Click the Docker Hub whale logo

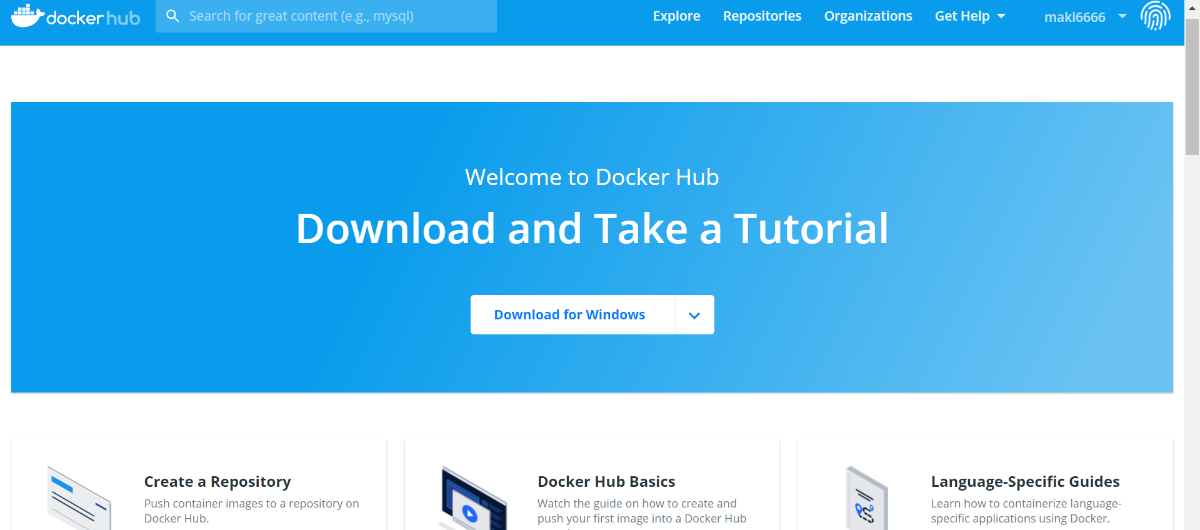(x=76, y=16)
